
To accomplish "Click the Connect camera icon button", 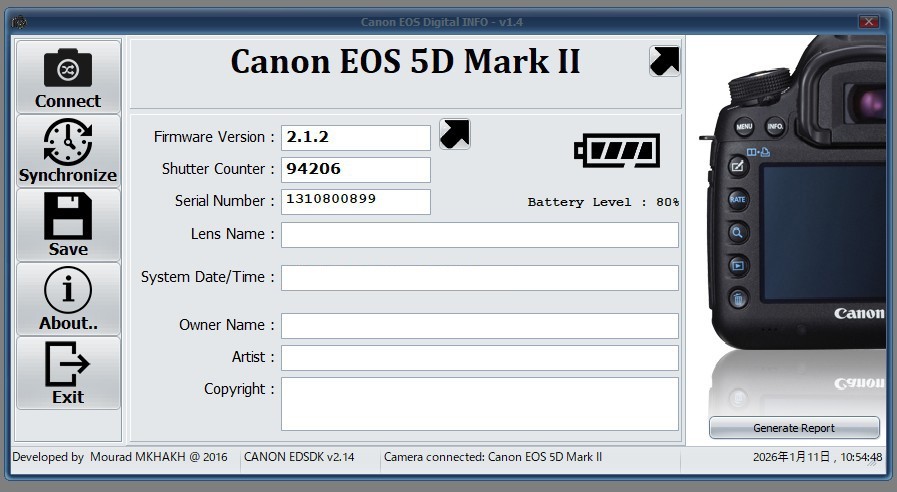I will [68, 76].
